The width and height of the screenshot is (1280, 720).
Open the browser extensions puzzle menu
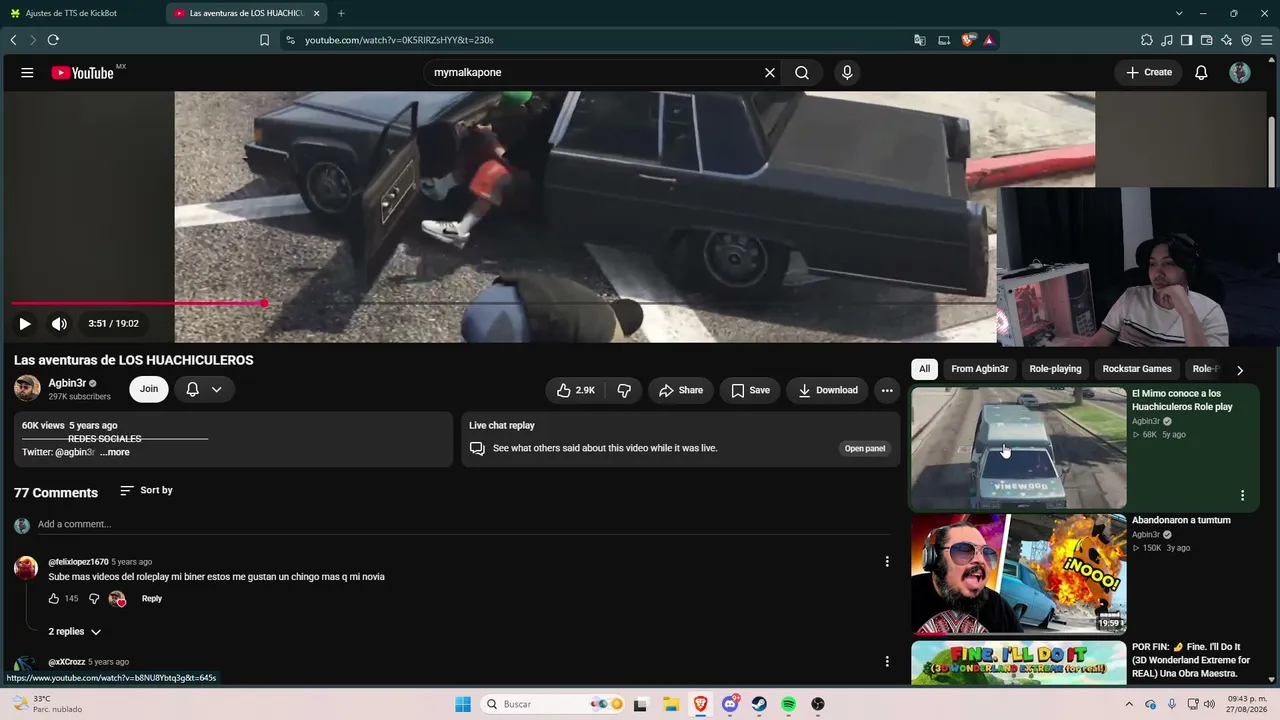(x=1147, y=40)
